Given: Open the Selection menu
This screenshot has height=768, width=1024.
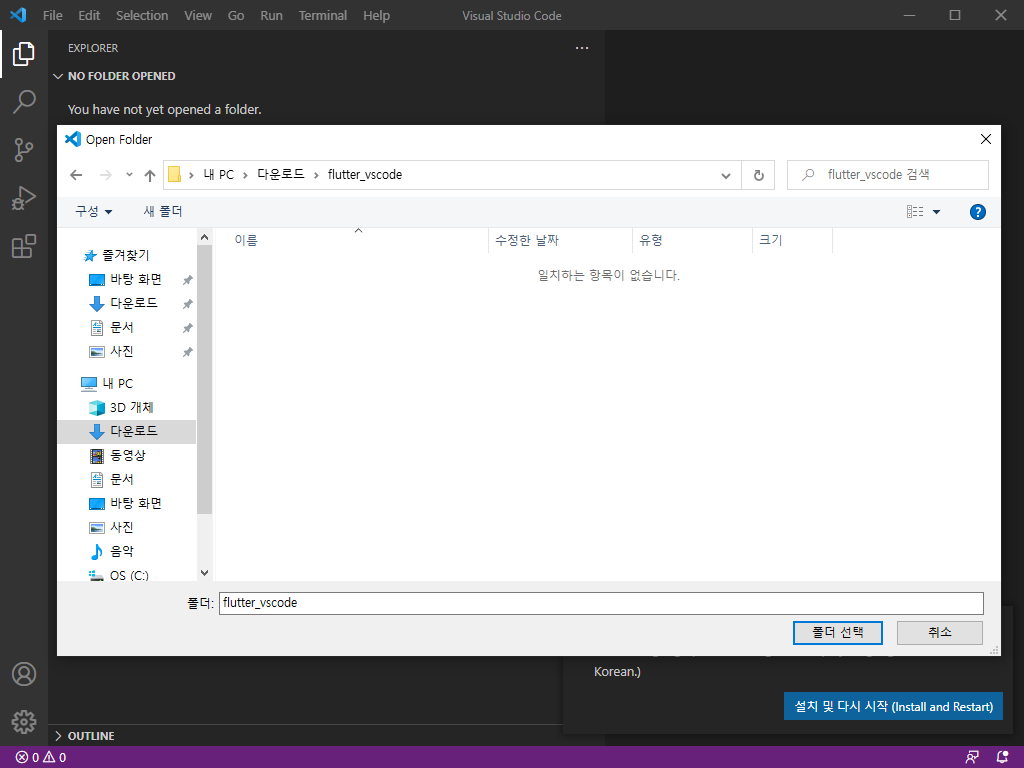Looking at the screenshot, I should (142, 16).
